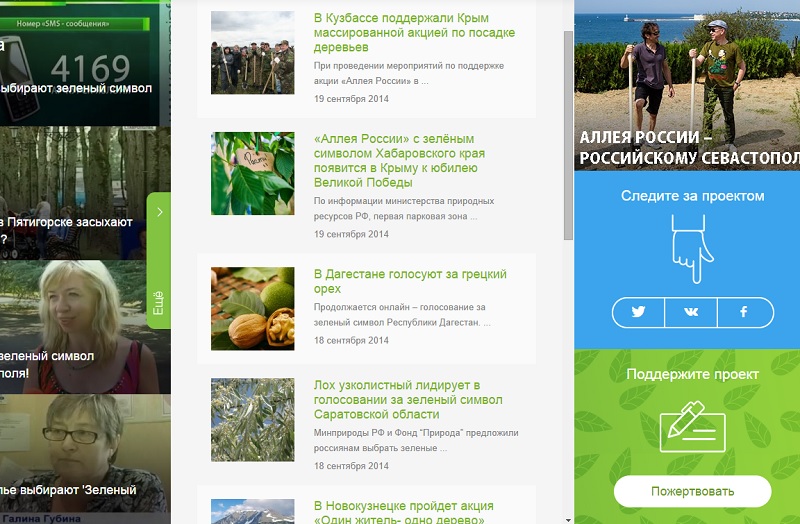The height and width of the screenshot is (524, 800).
Task: Click '18 сентября 2014' under the Dagestan article
Action: (351, 340)
